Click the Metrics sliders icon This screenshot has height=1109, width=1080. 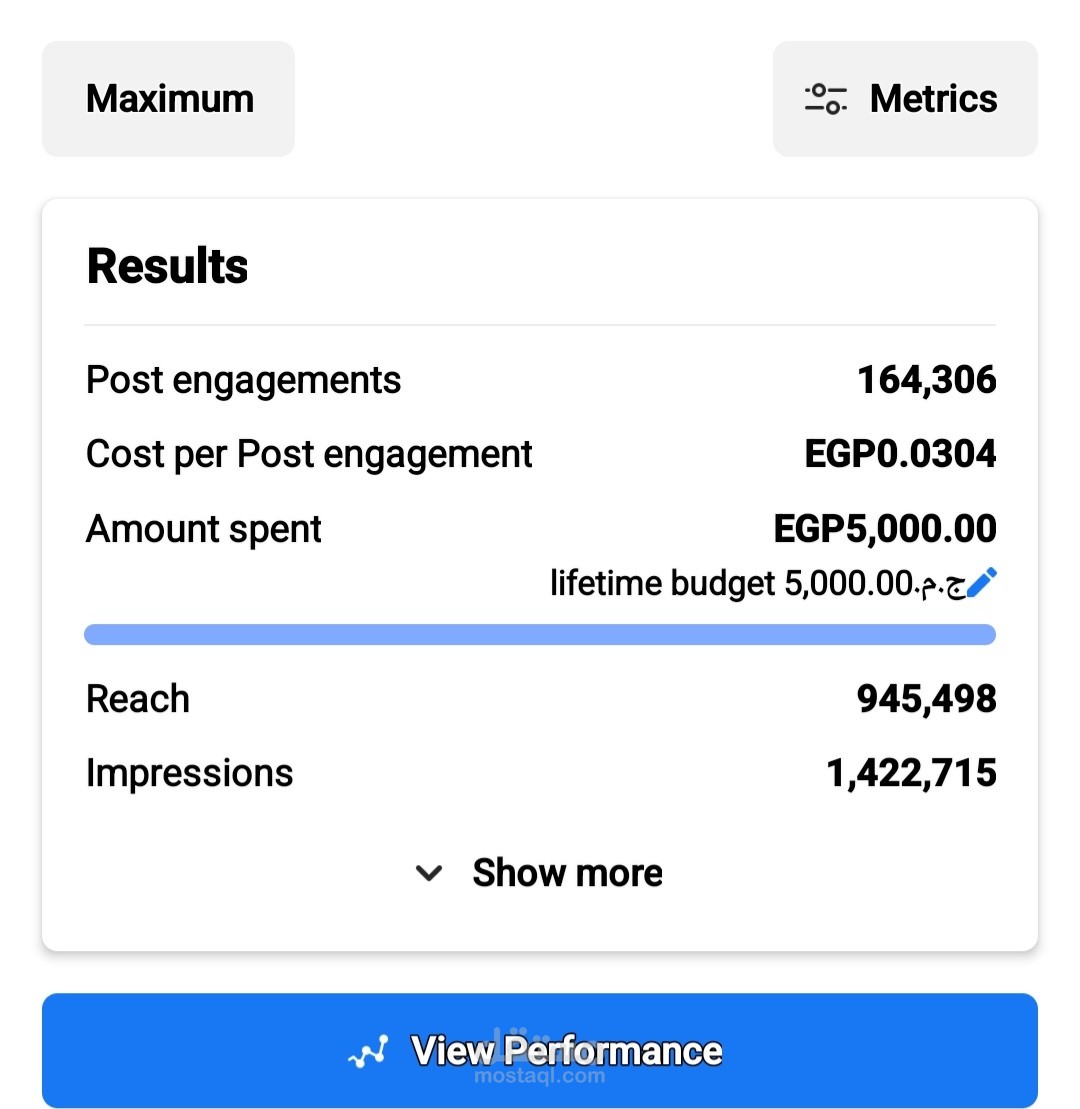pyautogui.click(x=825, y=98)
